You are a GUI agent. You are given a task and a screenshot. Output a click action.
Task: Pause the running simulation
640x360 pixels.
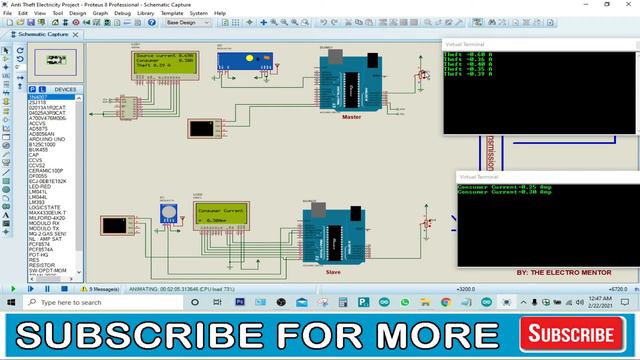point(47,289)
